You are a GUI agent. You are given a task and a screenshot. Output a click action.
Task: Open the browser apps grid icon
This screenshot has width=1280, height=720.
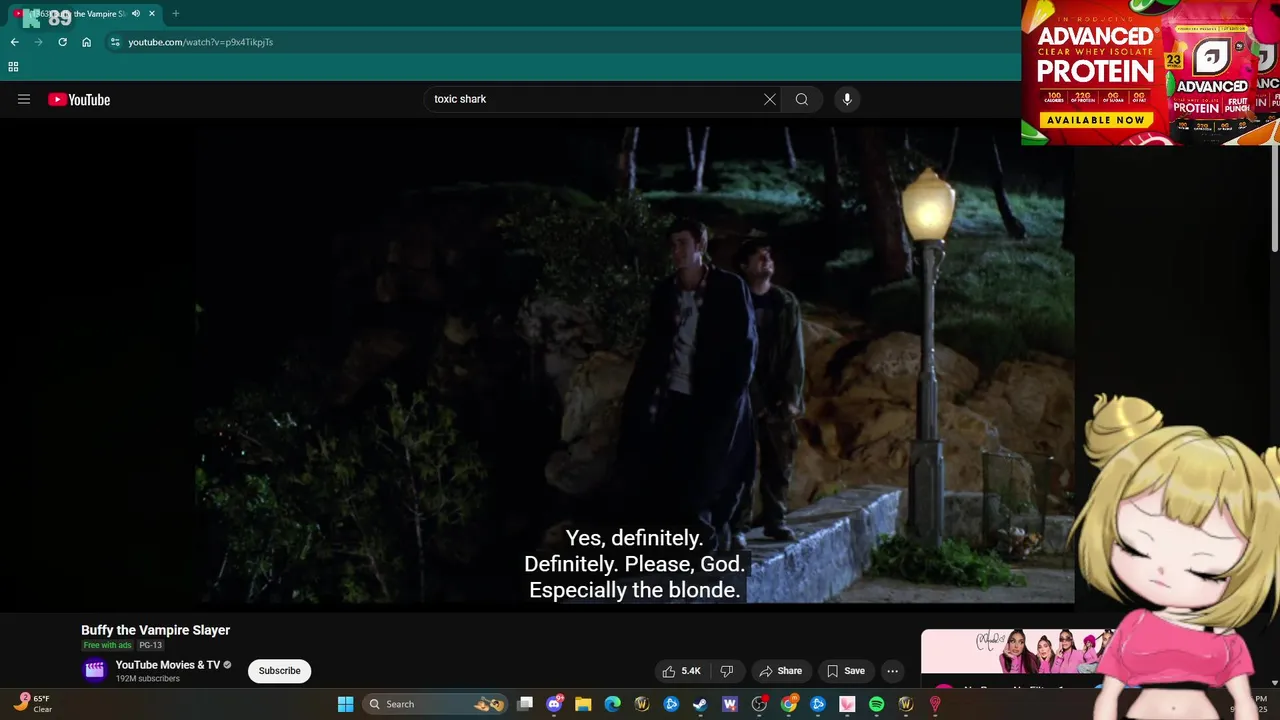(x=13, y=67)
